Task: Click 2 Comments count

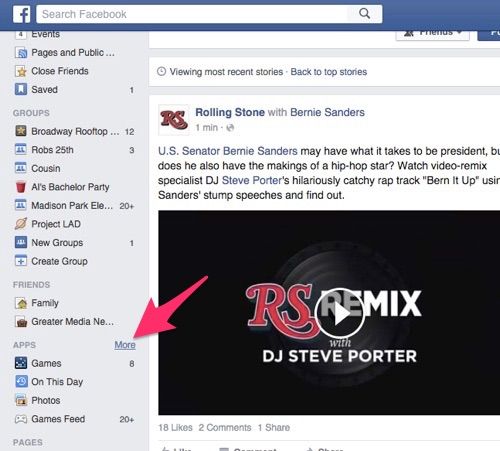Action: coord(225,427)
